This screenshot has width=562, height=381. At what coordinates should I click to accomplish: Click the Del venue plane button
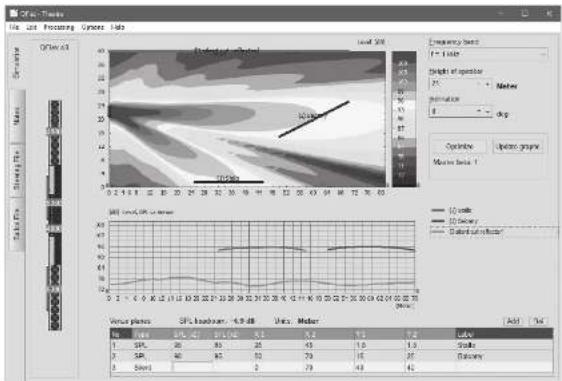coord(539,321)
